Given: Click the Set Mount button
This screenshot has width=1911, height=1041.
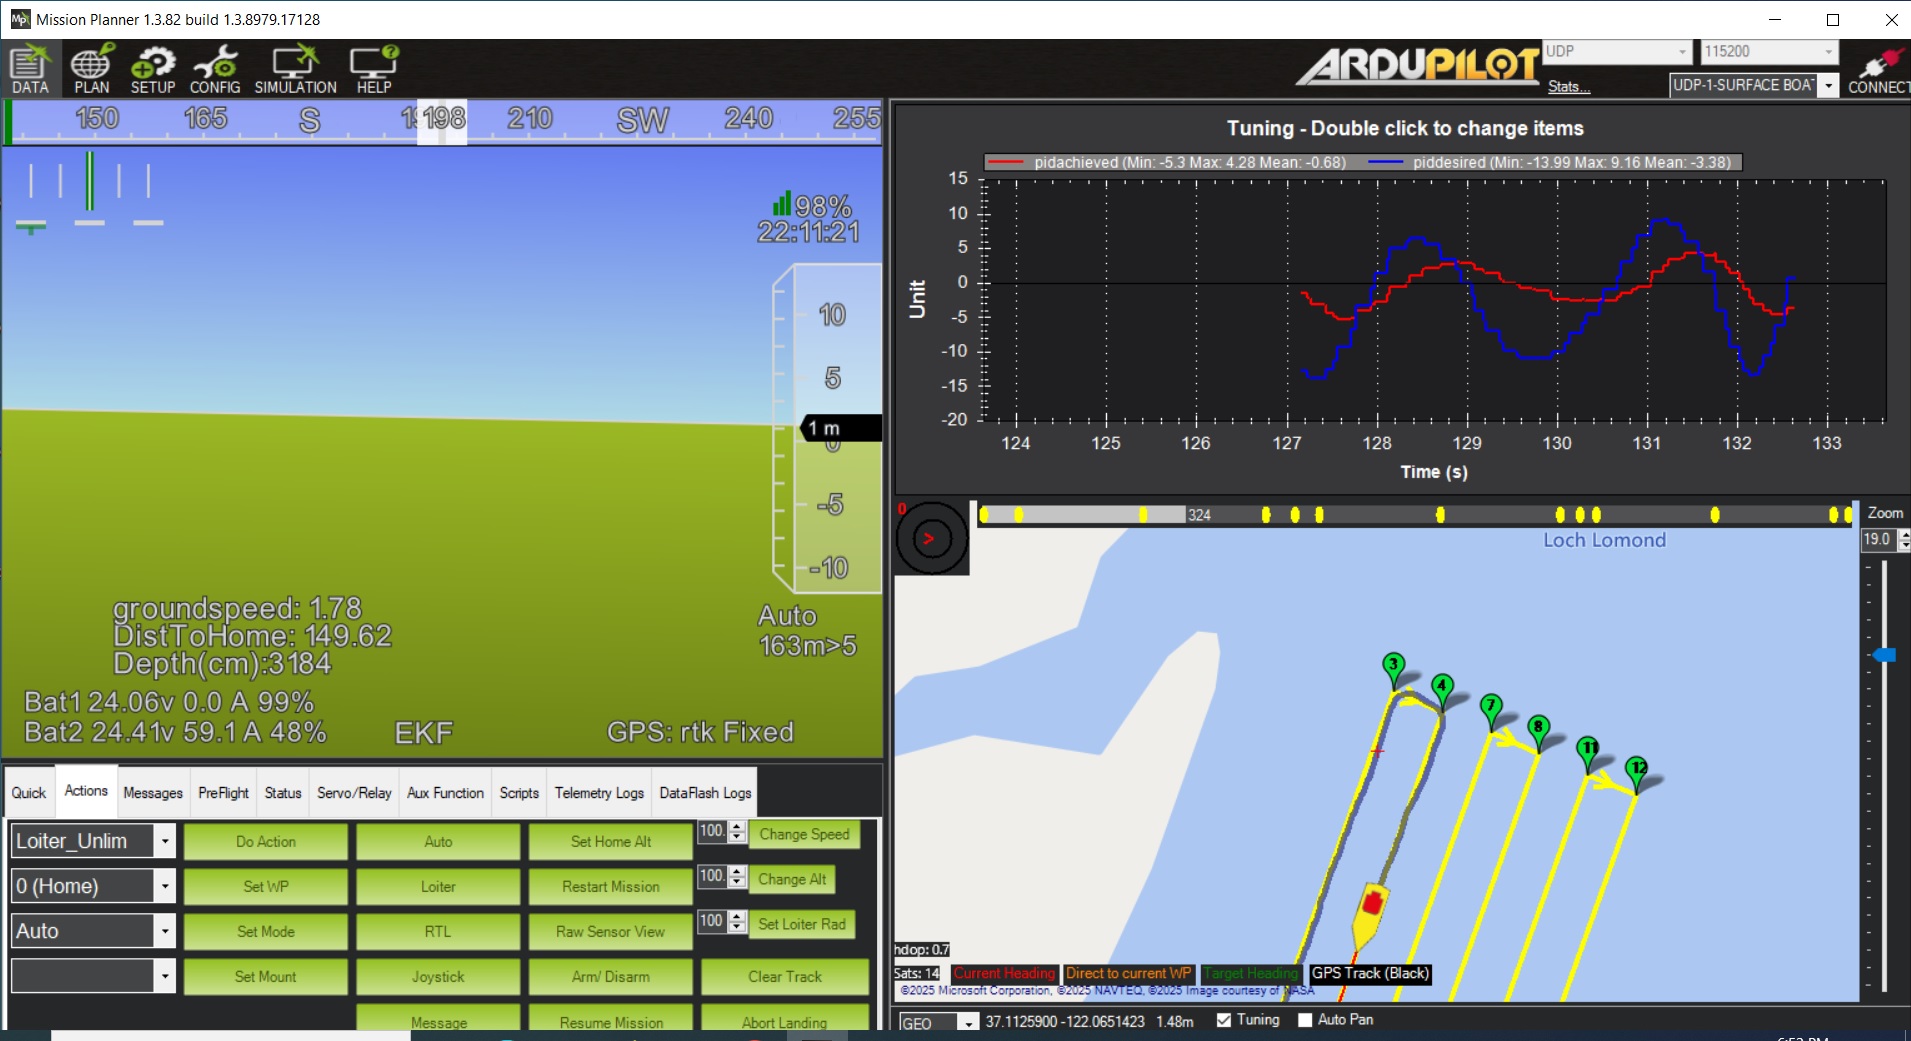Looking at the screenshot, I should pos(266,977).
